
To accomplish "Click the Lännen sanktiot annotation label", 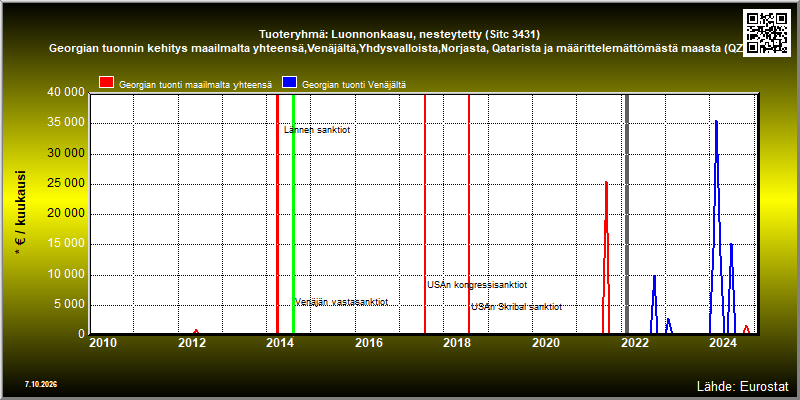I will point(317,130).
